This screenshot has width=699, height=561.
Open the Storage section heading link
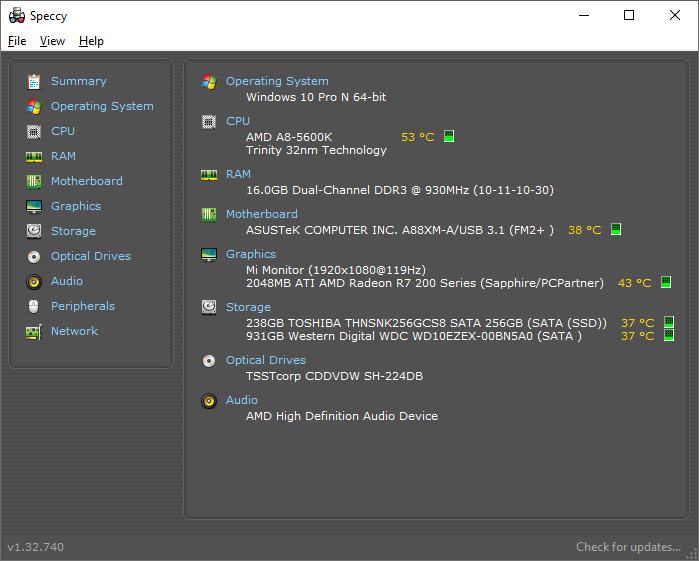(248, 307)
